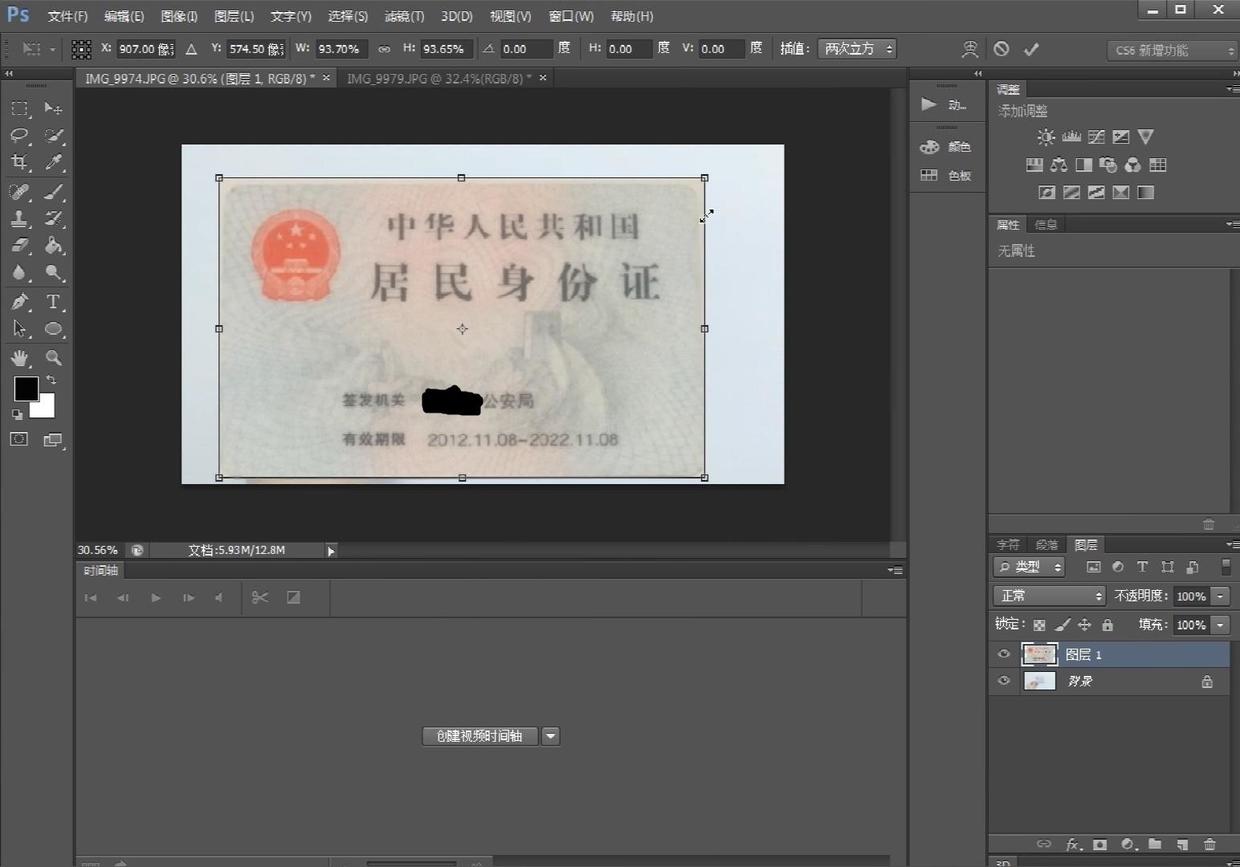1240x867 pixels.
Task: Toggle Quick Mask mode
Action: tap(19, 439)
